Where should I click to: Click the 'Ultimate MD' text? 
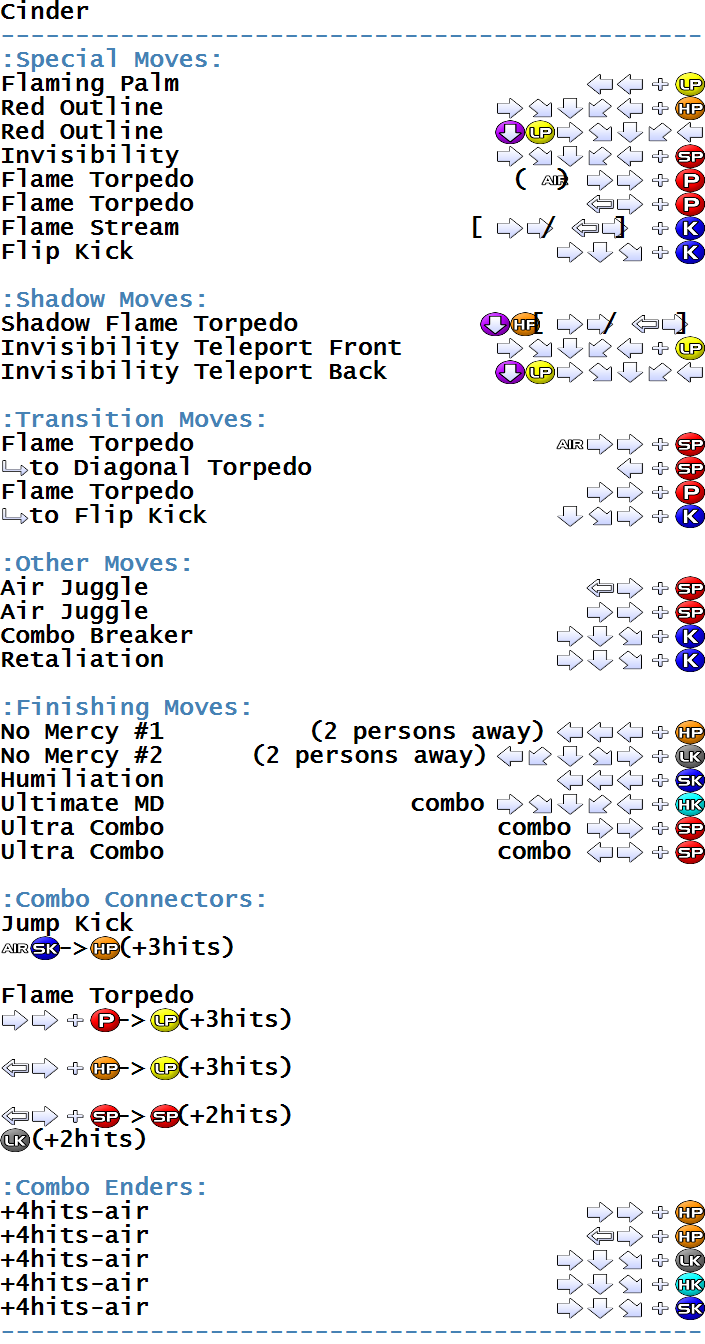tap(82, 804)
